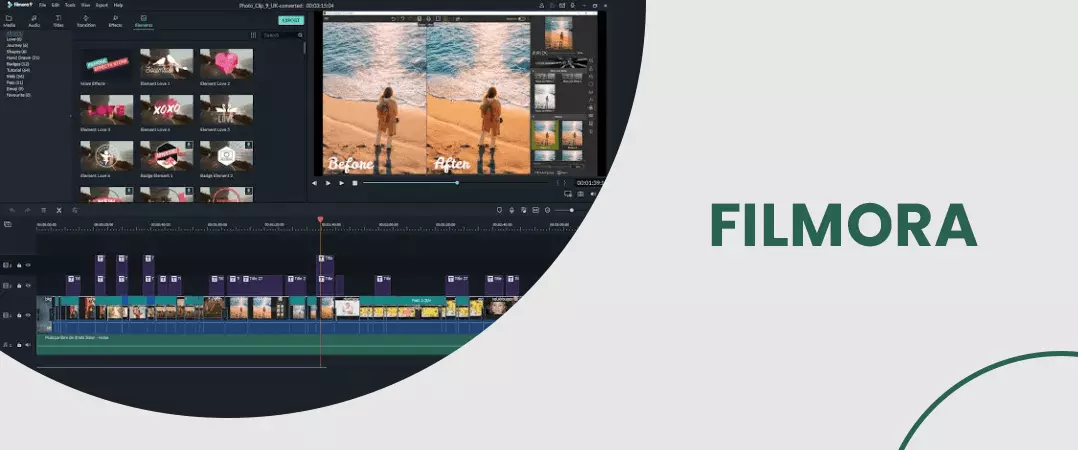Image resolution: width=1078 pixels, height=450 pixels.
Task: Select the Journey category
Action: pyautogui.click(x=17, y=45)
